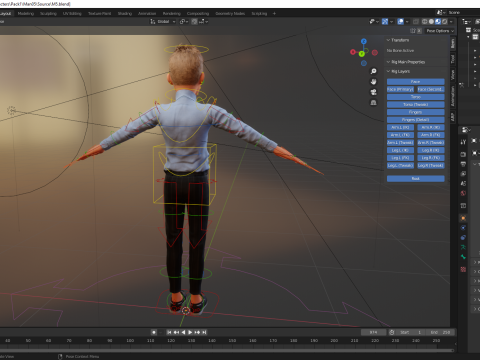Open Bone properties green bone icon
The height and width of the screenshot is (360, 480).
(463, 257)
